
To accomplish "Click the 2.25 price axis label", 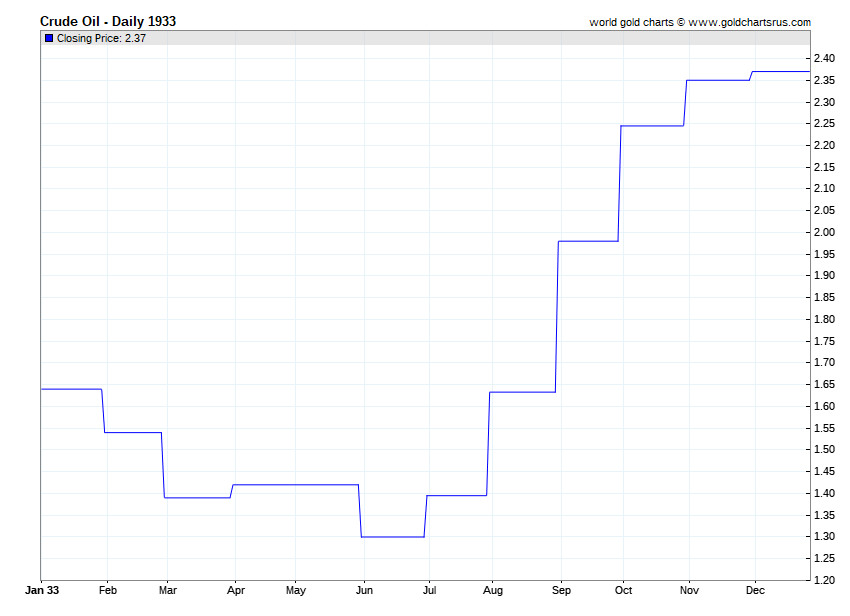I will click(825, 124).
